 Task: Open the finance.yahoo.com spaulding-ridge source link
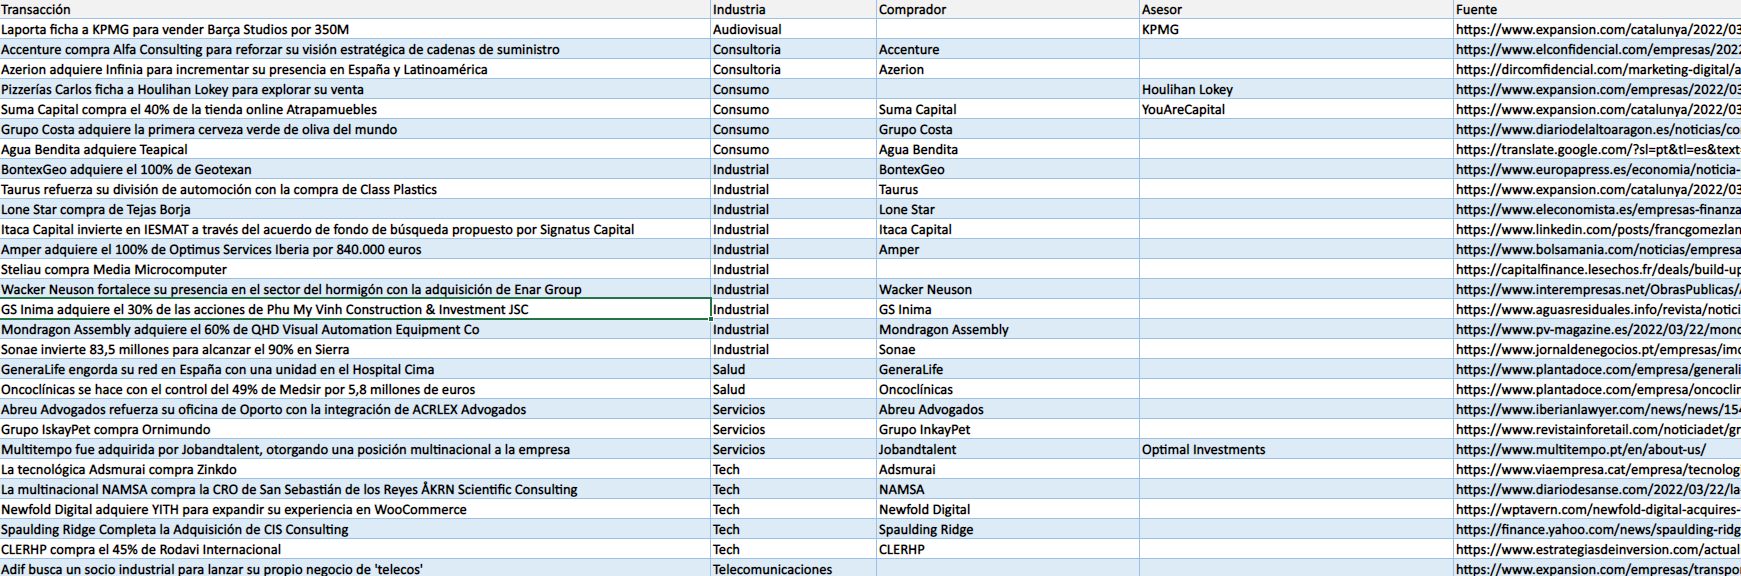(x=1598, y=529)
